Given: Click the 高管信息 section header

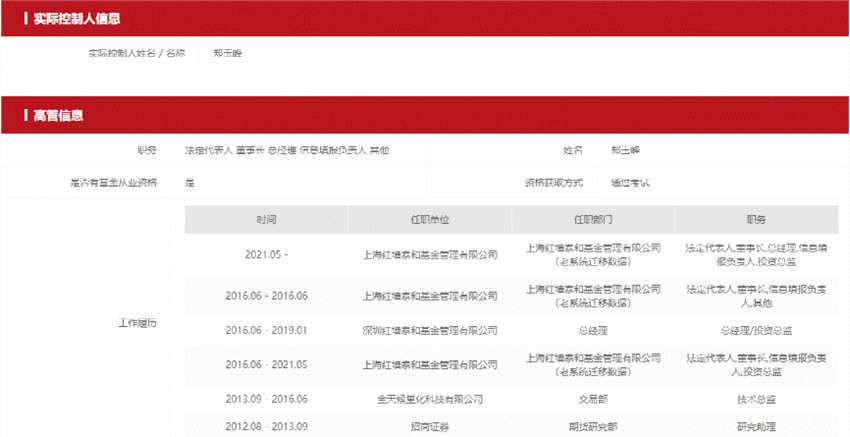Looking at the screenshot, I should (x=425, y=115).
